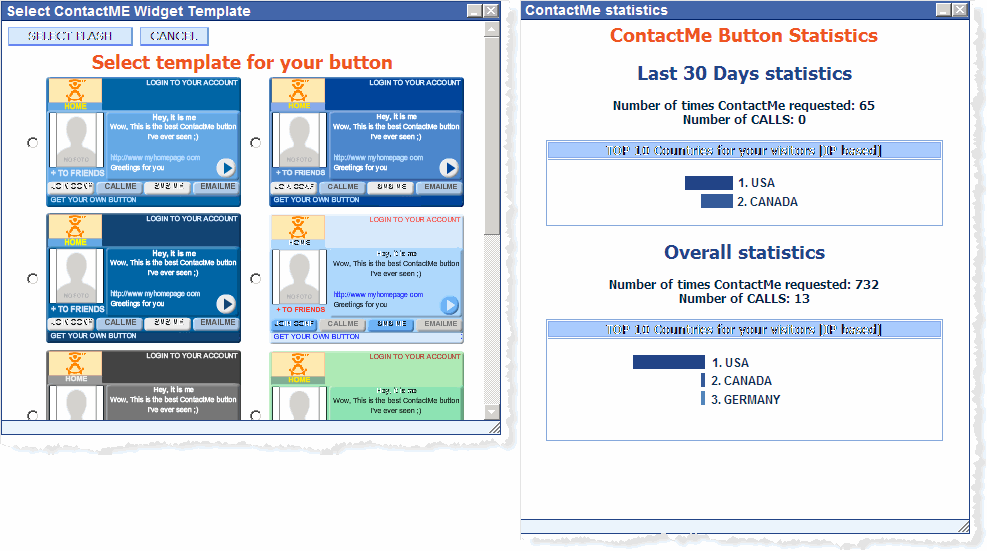The width and height of the screenshot is (987, 551).
Task: Click CALLME in the top-left template
Action: click(x=120, y=187)
